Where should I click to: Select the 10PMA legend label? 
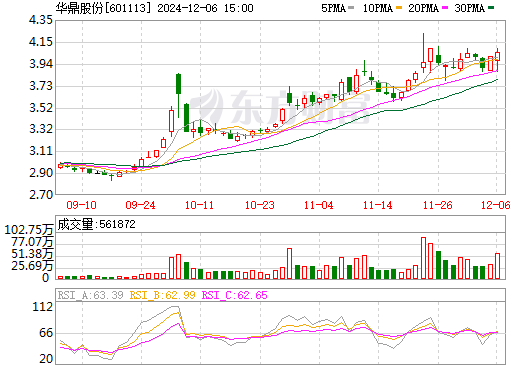point(378,8)
